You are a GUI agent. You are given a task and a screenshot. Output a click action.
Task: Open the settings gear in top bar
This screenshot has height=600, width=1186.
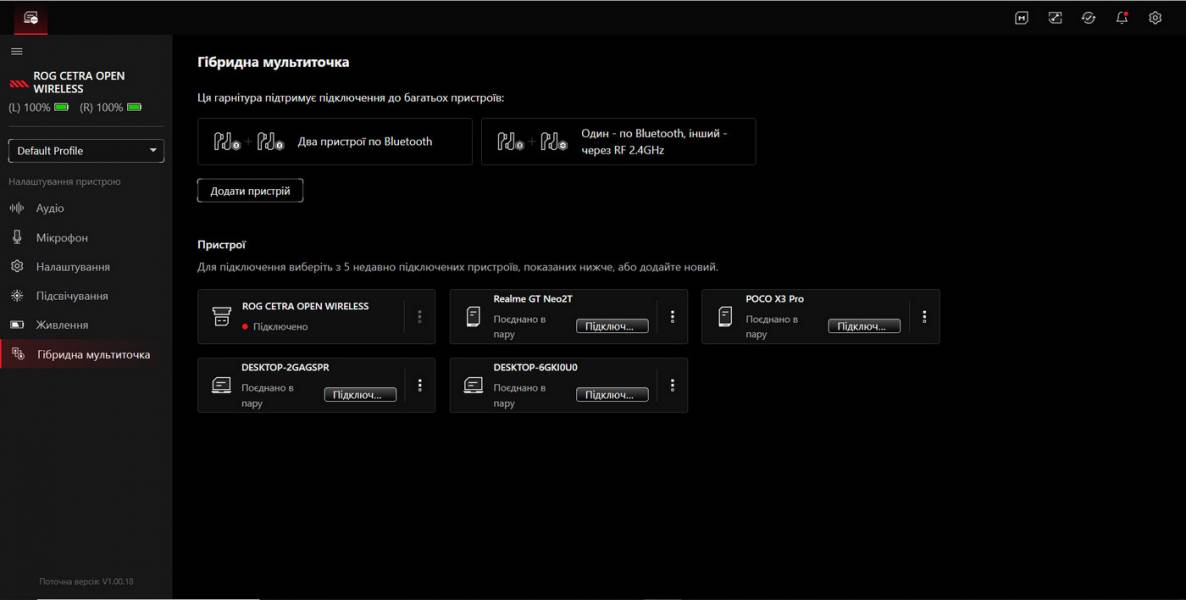pyautogui.click(x=1155, y=17)
